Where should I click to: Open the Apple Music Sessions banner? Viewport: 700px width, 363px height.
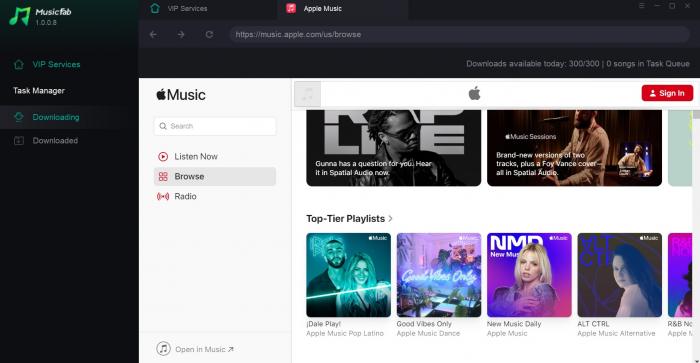[x=574, y=148]
